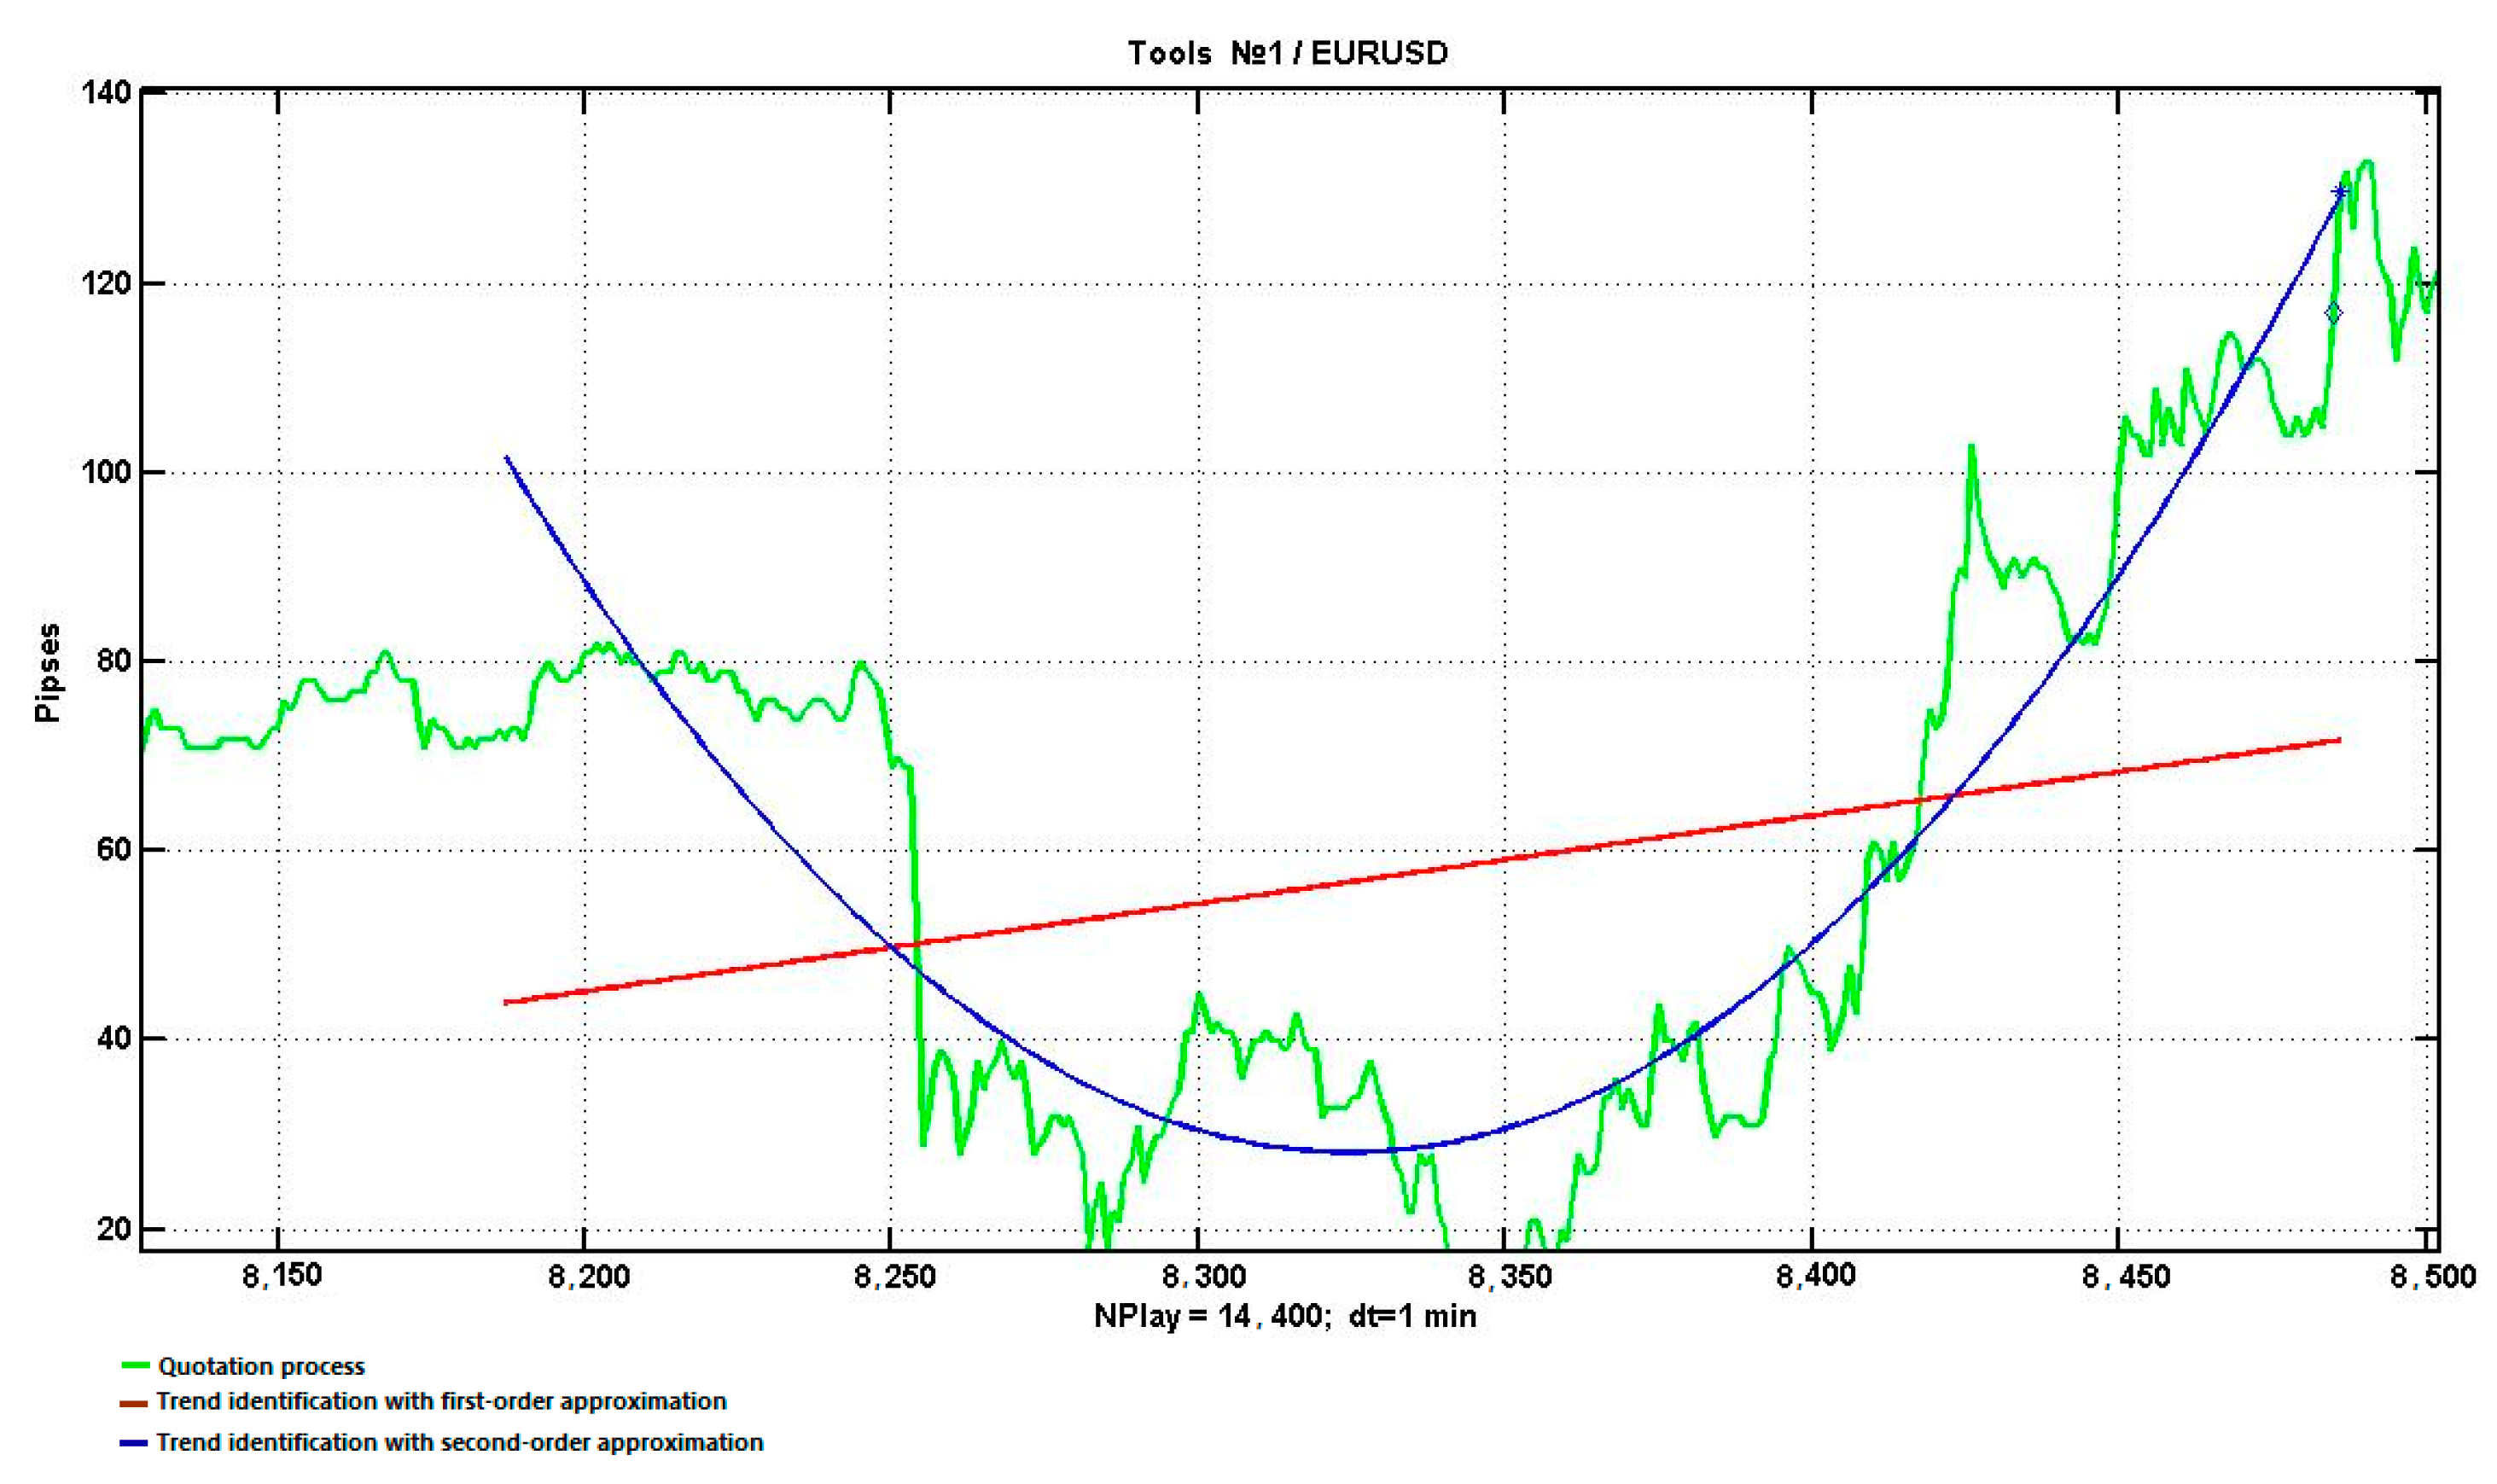This screenshot has width=2497, height=1484.
Task: Click the blue second-order approximation legend swatch
Action: click(133, 1443)
